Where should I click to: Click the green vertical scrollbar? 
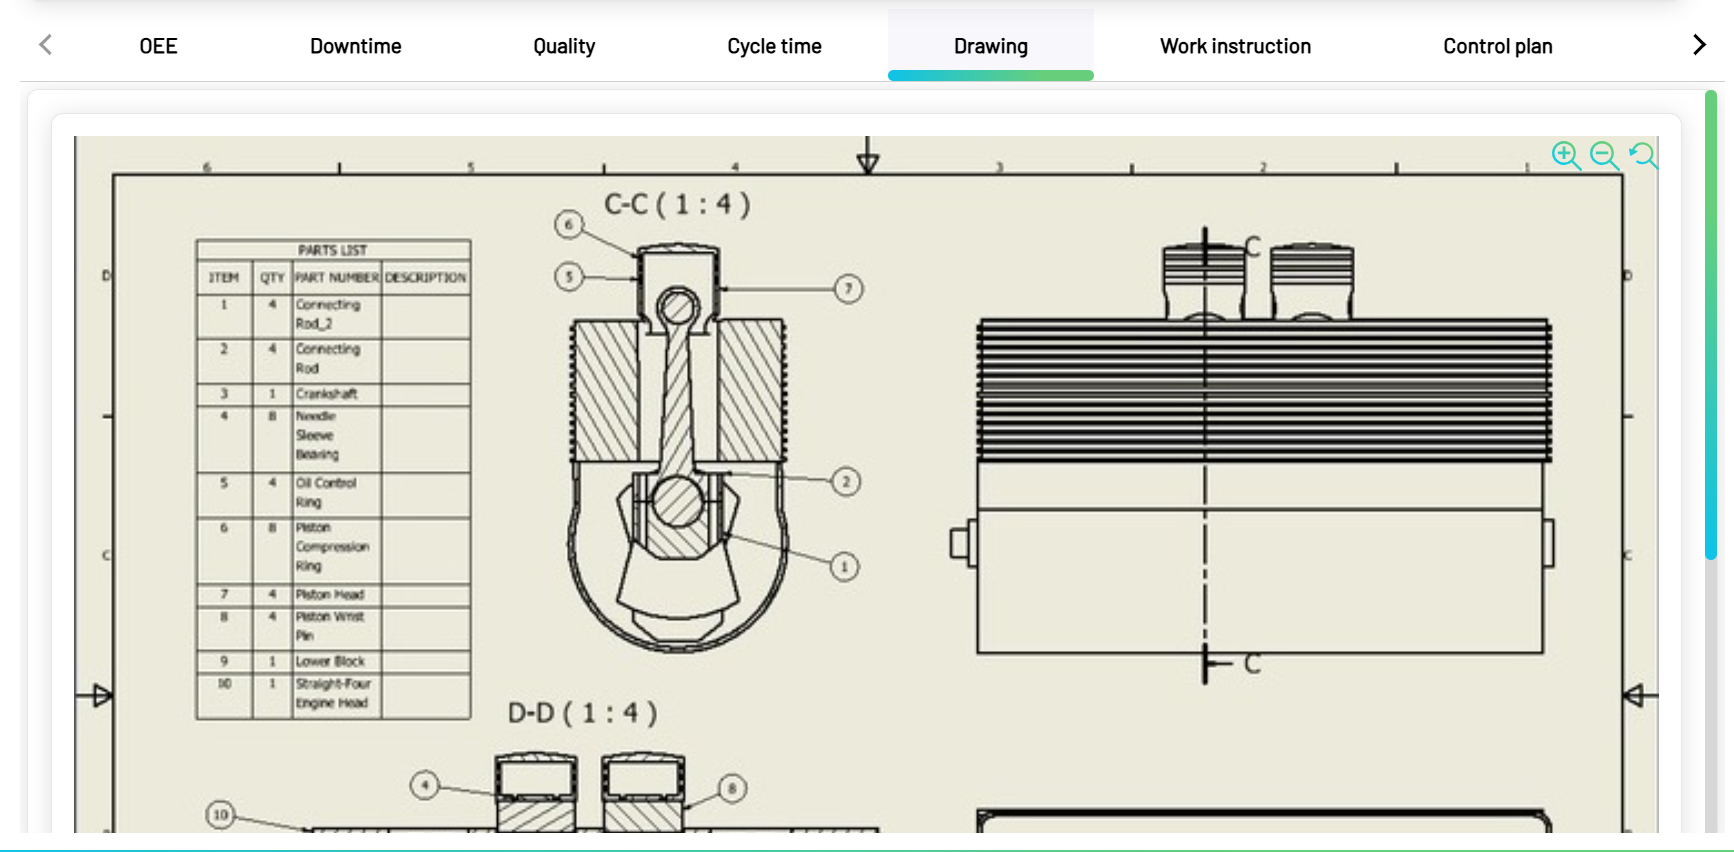tap(1711, 325)
